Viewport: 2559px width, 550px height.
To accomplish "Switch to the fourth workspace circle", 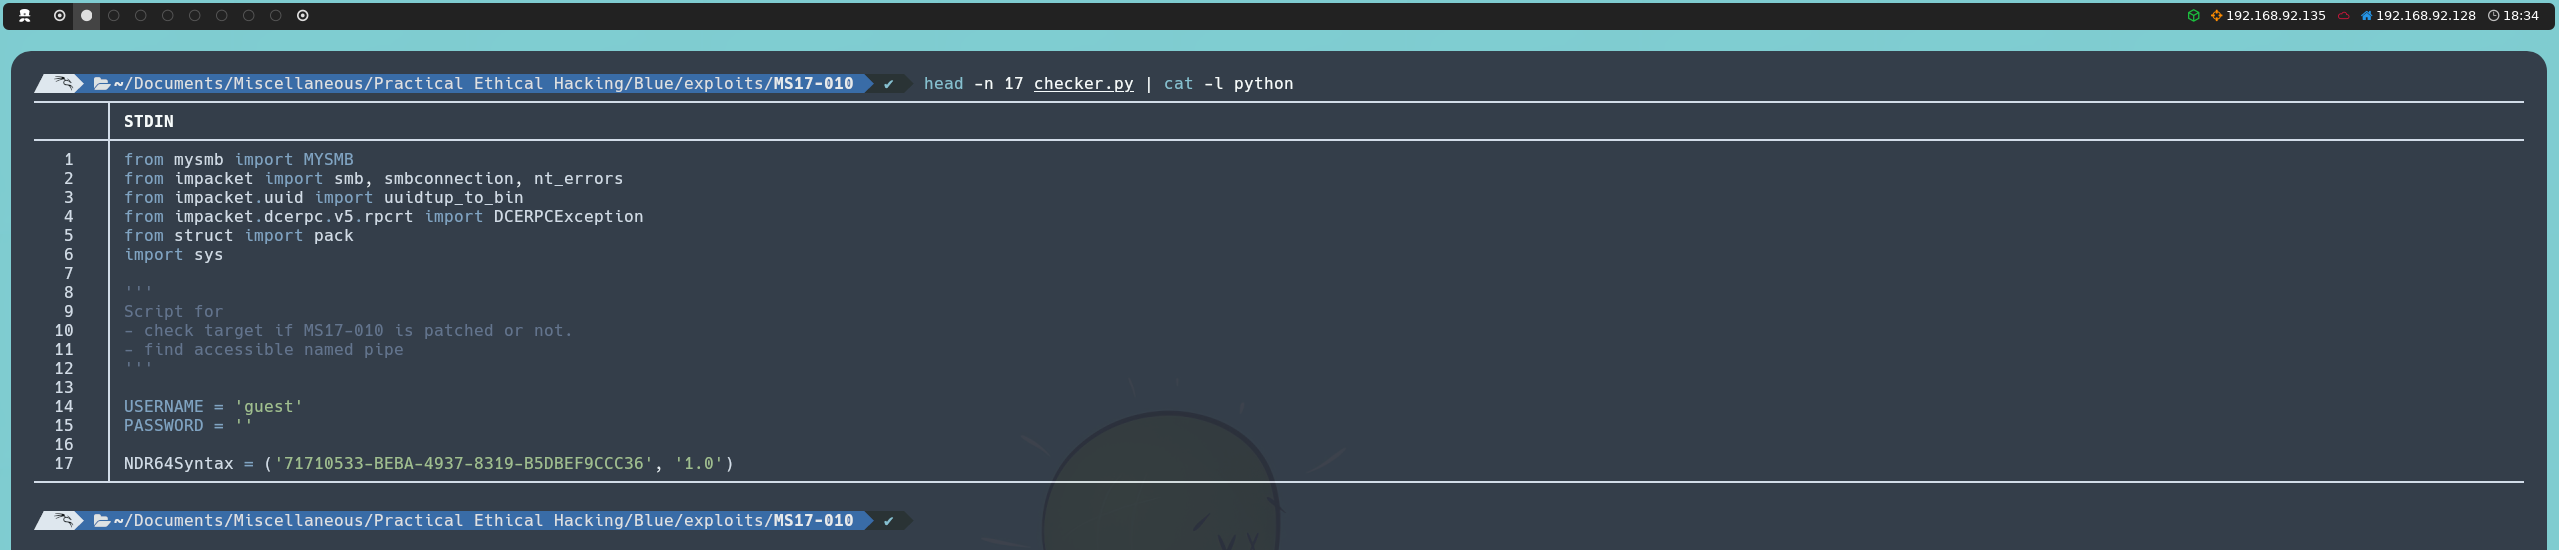I will point(141,15).
